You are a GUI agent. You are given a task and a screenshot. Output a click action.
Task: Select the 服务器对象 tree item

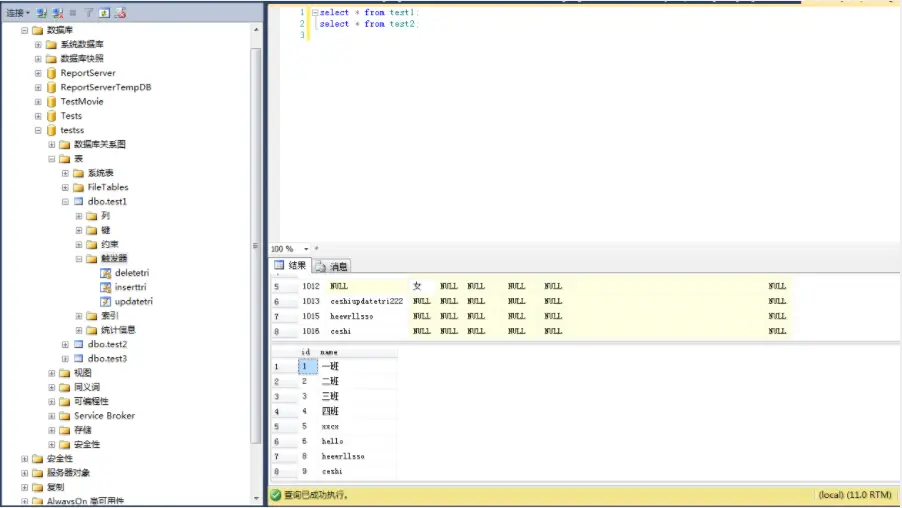[x=68, y=473]
